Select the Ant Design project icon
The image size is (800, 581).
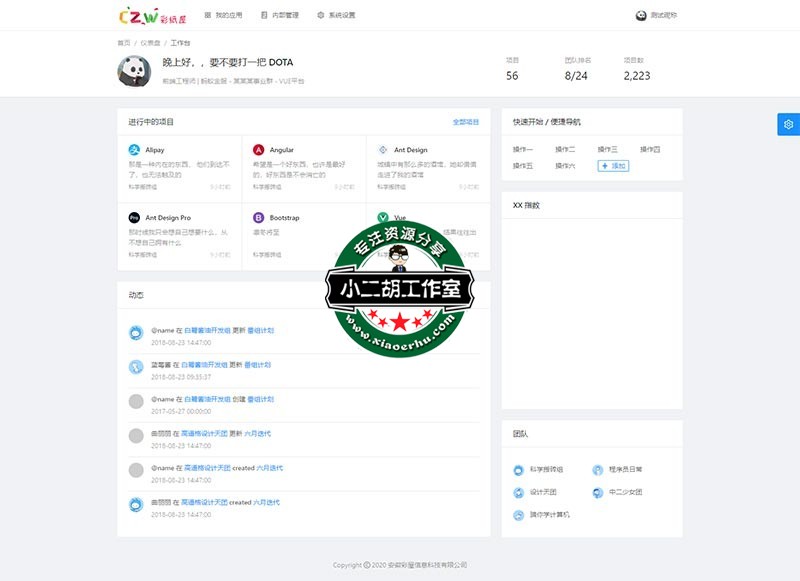click(383, 150)
